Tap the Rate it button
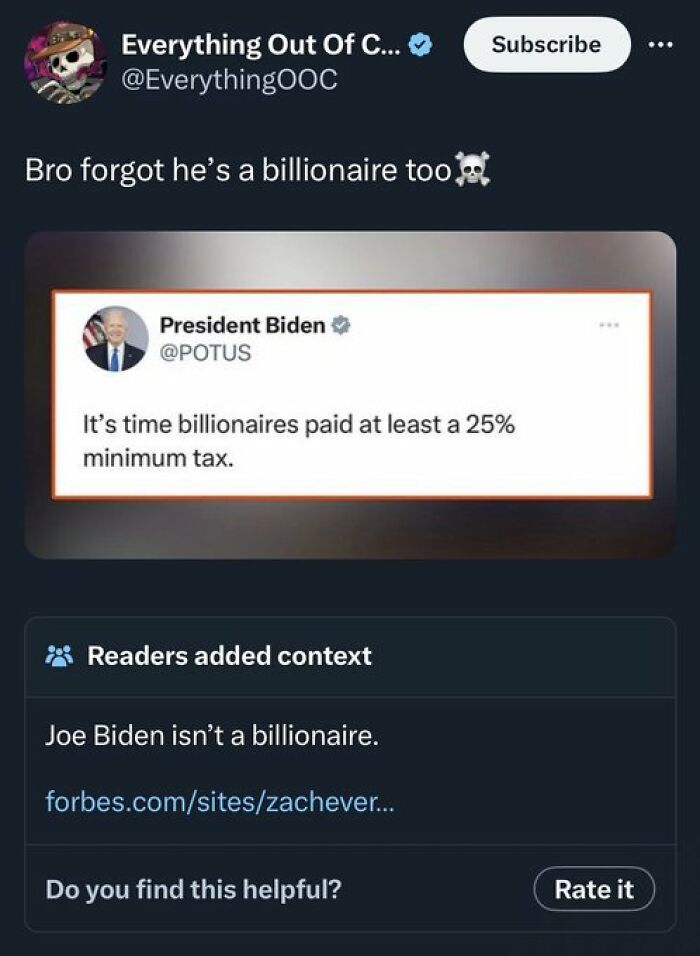 point(594,888)
